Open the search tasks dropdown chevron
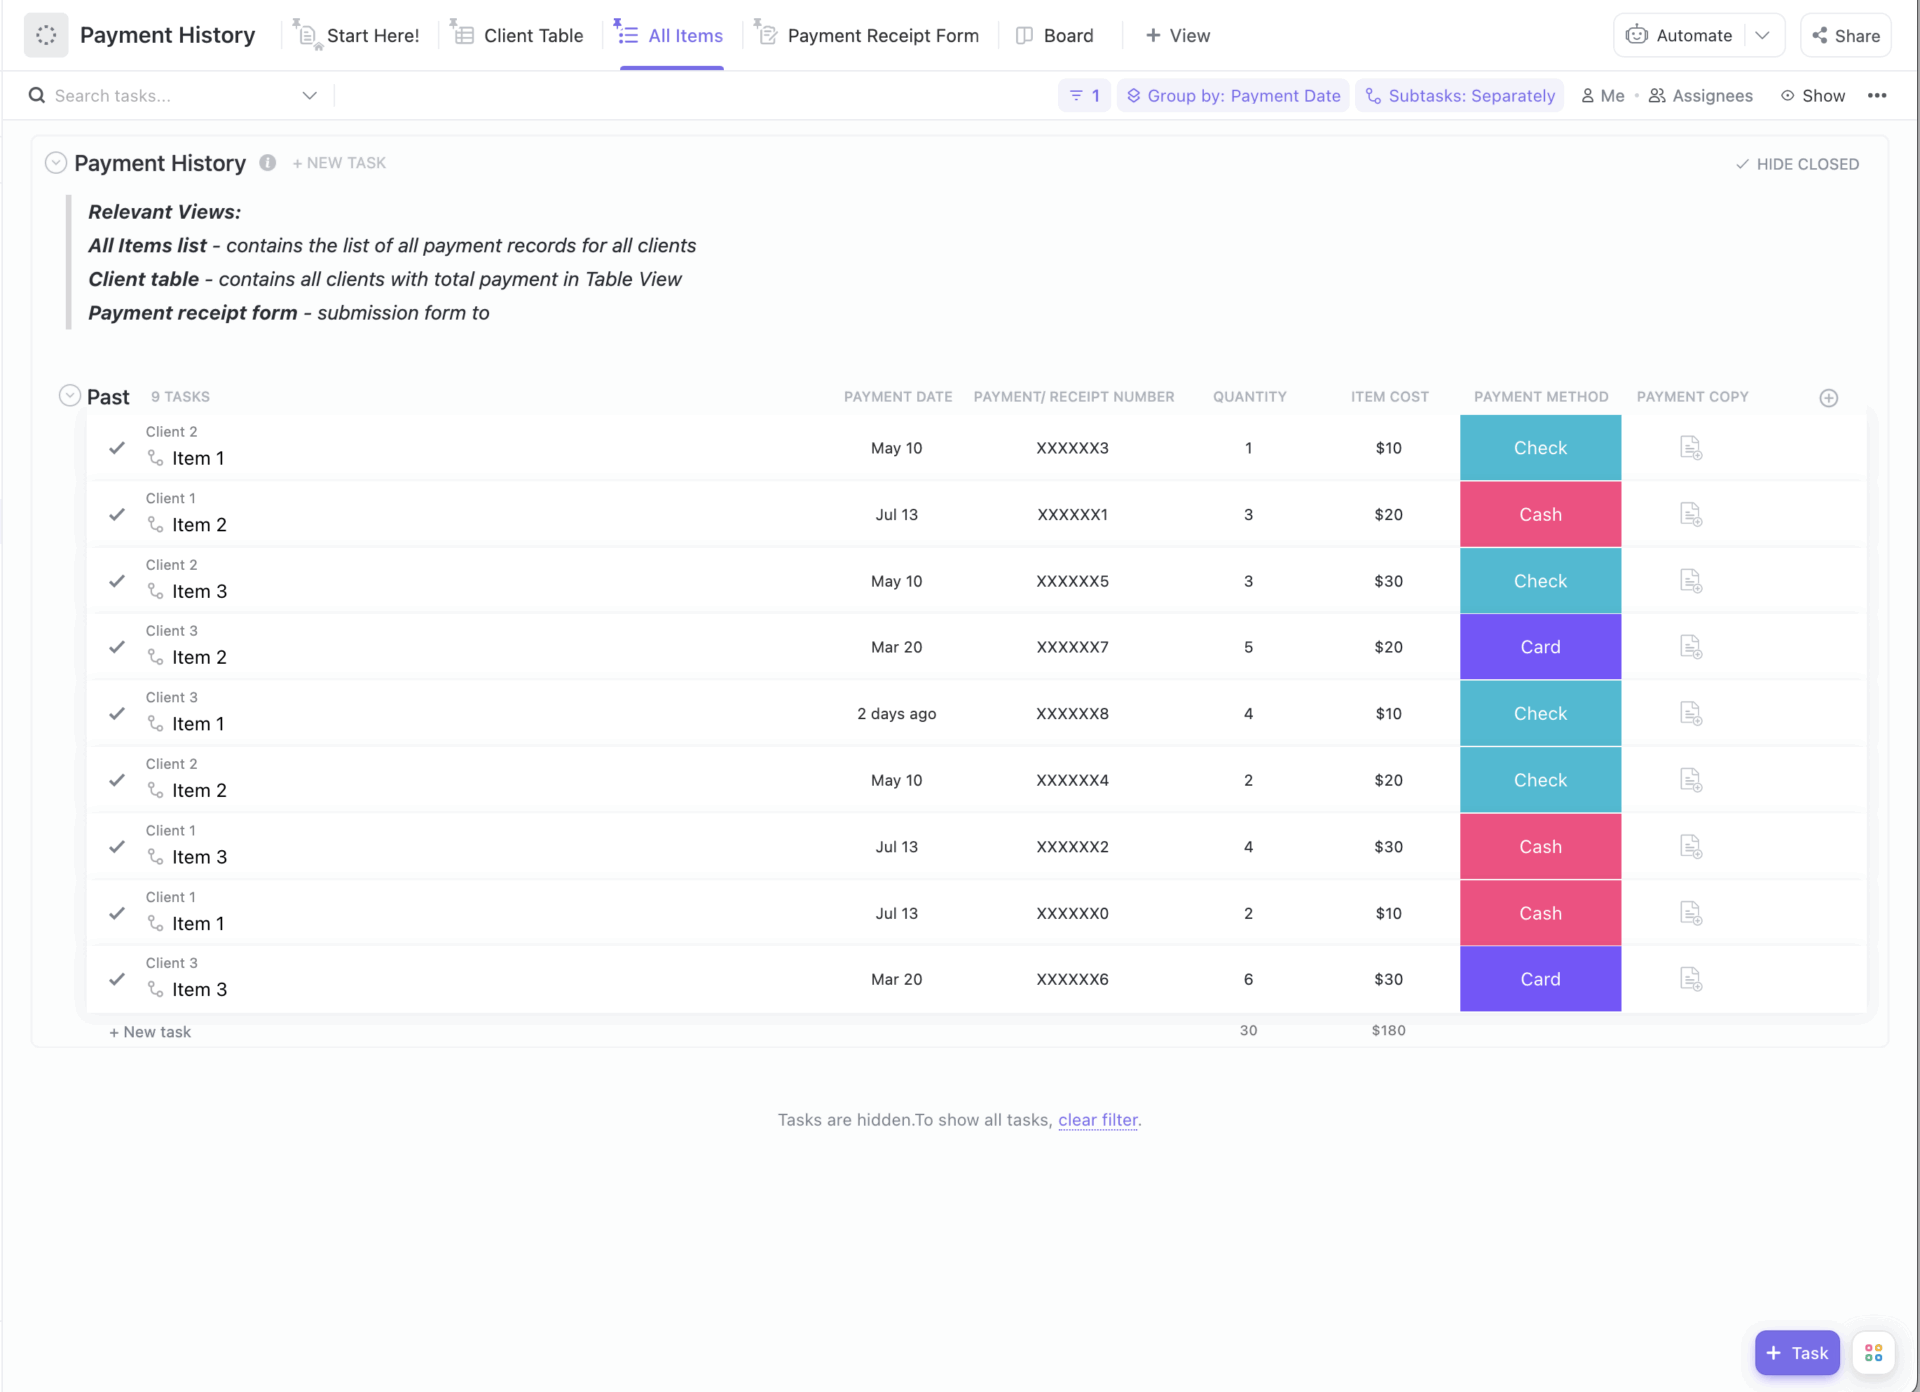The width and height of the screenshot is (1920, 1392). point(309,95)
